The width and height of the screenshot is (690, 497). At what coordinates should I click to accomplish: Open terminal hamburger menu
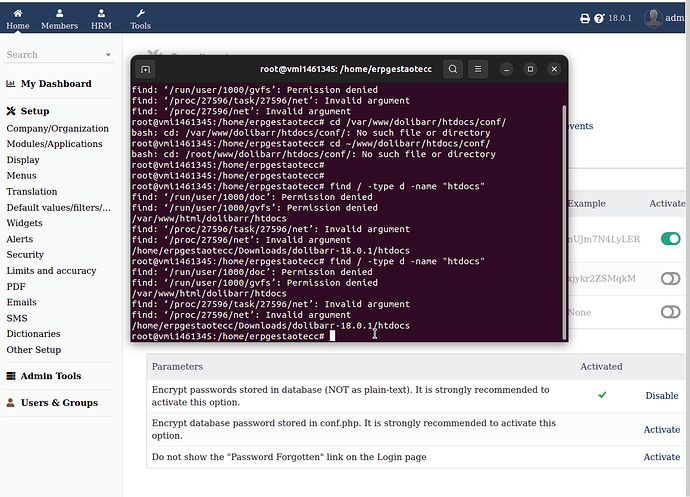click(x=478, y=69)
